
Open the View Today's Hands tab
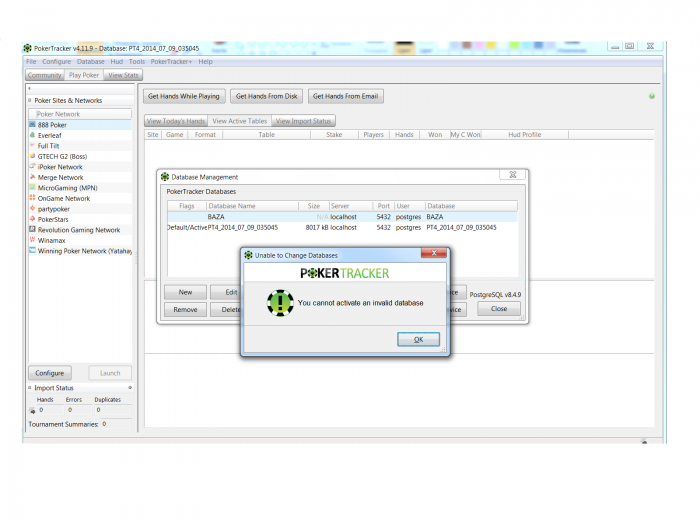pyautogui.click(x=176, y=121)
